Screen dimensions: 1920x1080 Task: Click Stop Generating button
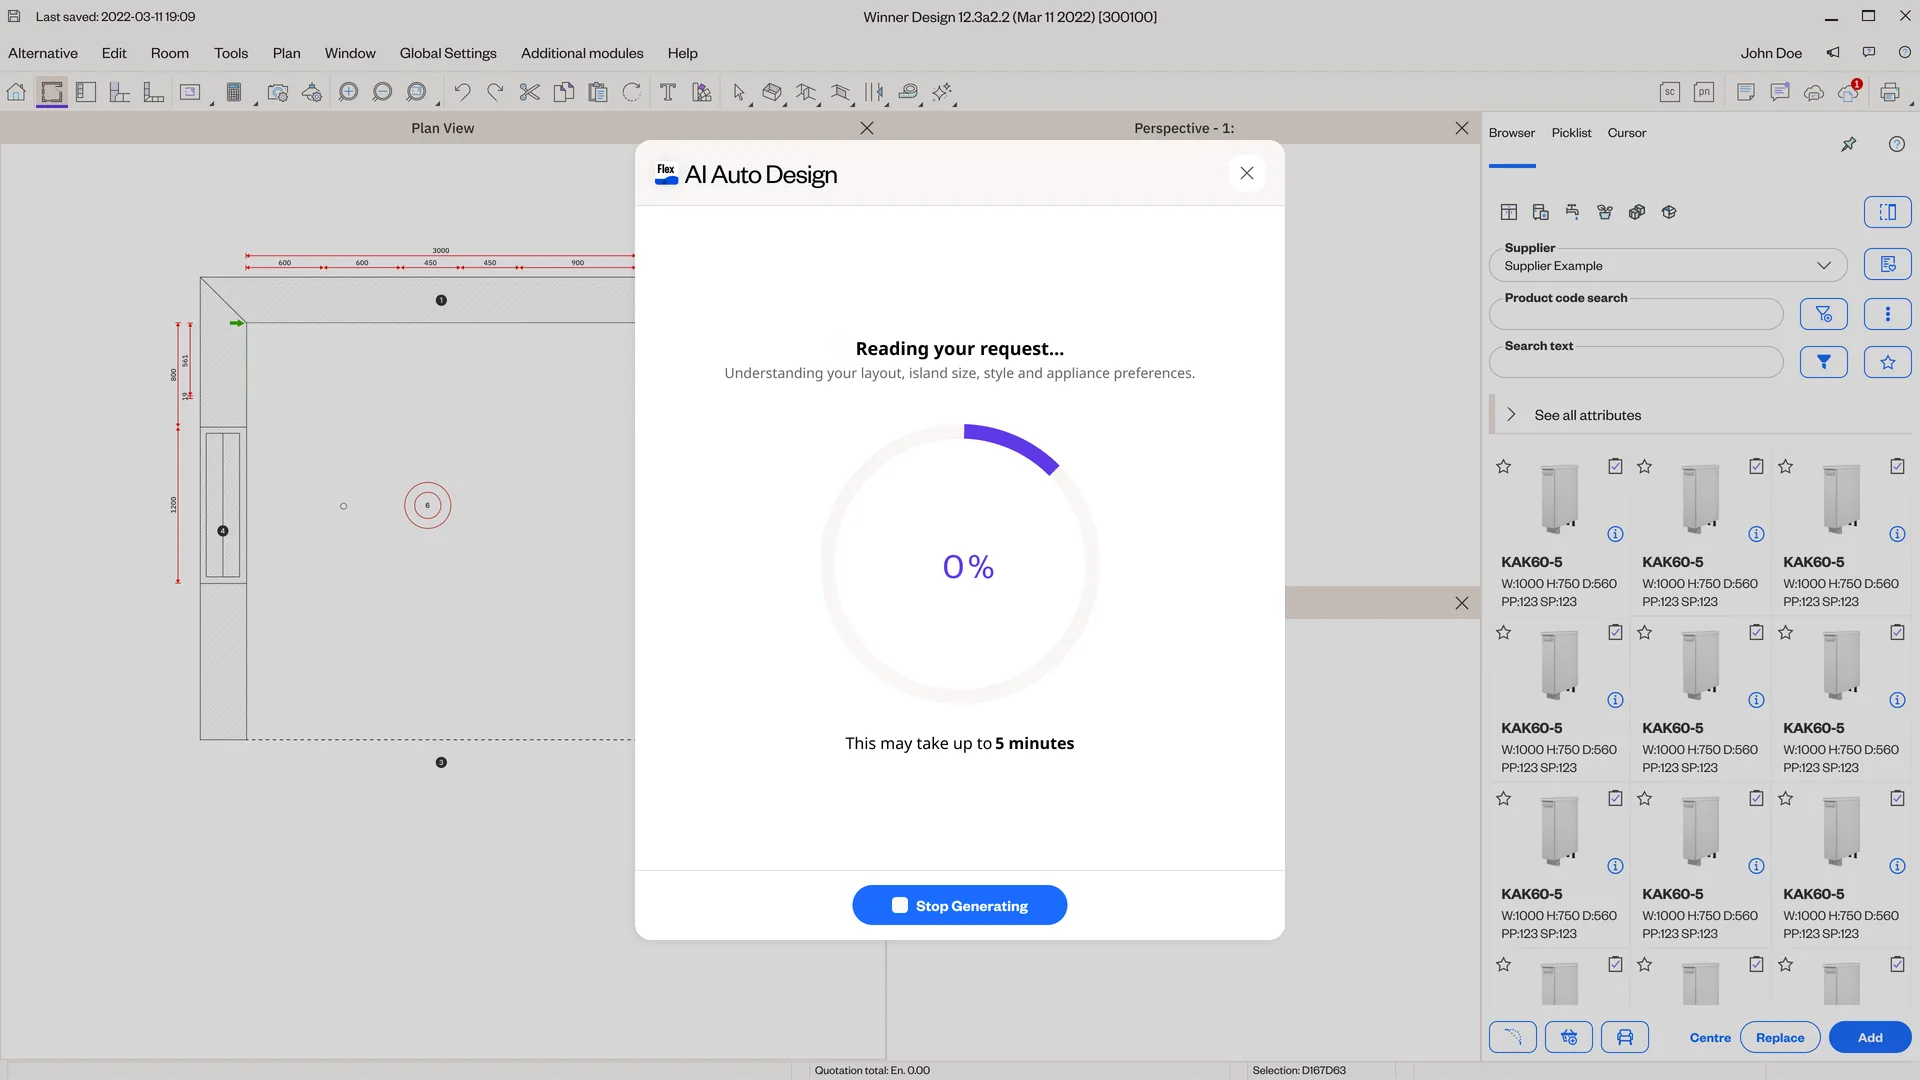tap(960, 905)
